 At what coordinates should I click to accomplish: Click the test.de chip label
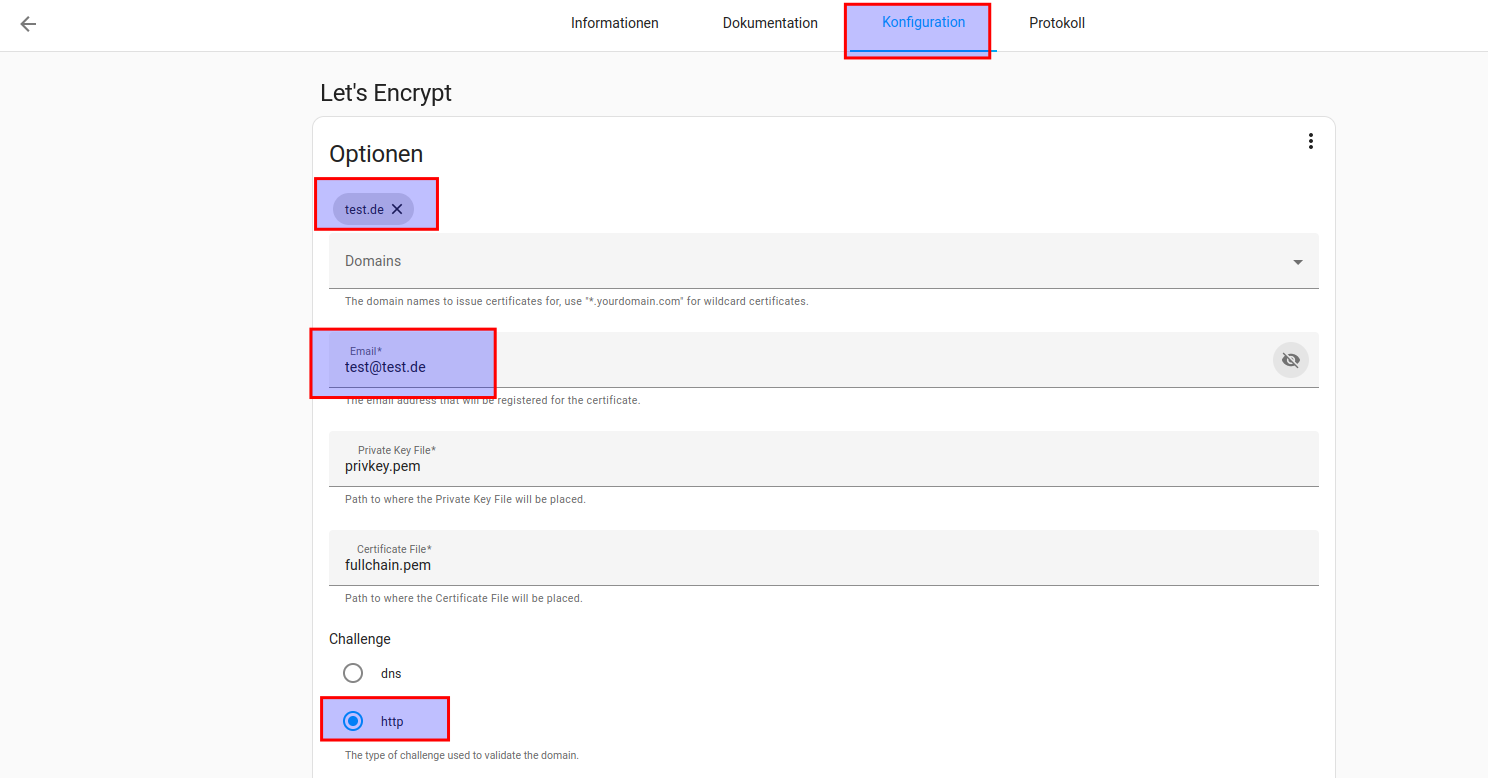pos(364,209)
